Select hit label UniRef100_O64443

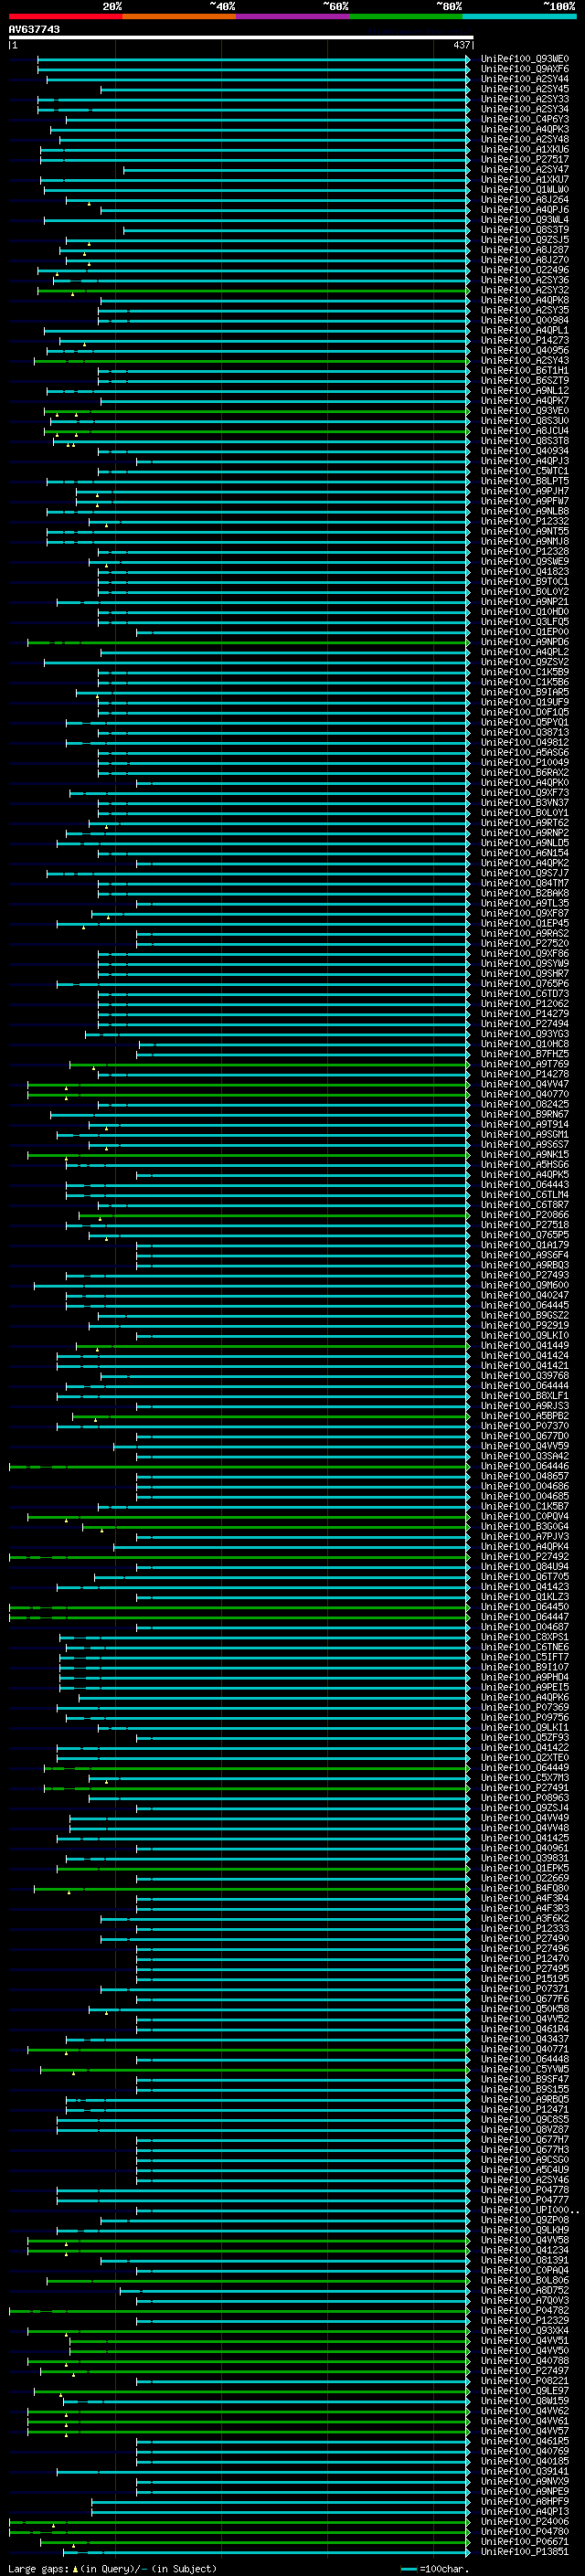(525, 1185)
